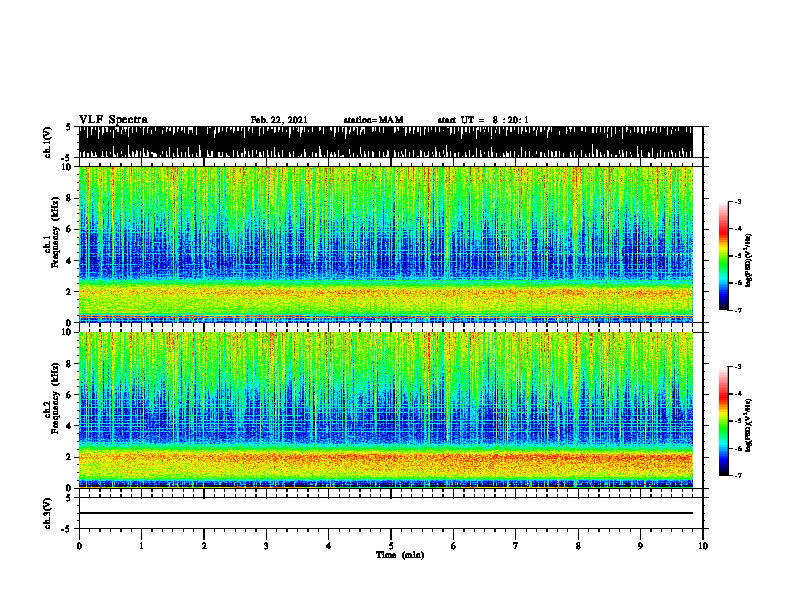This screenshot has width=792, height=612.
Task: Click the ch.2 colorbar log(PSD) unit label
Action: pos(749,425)
